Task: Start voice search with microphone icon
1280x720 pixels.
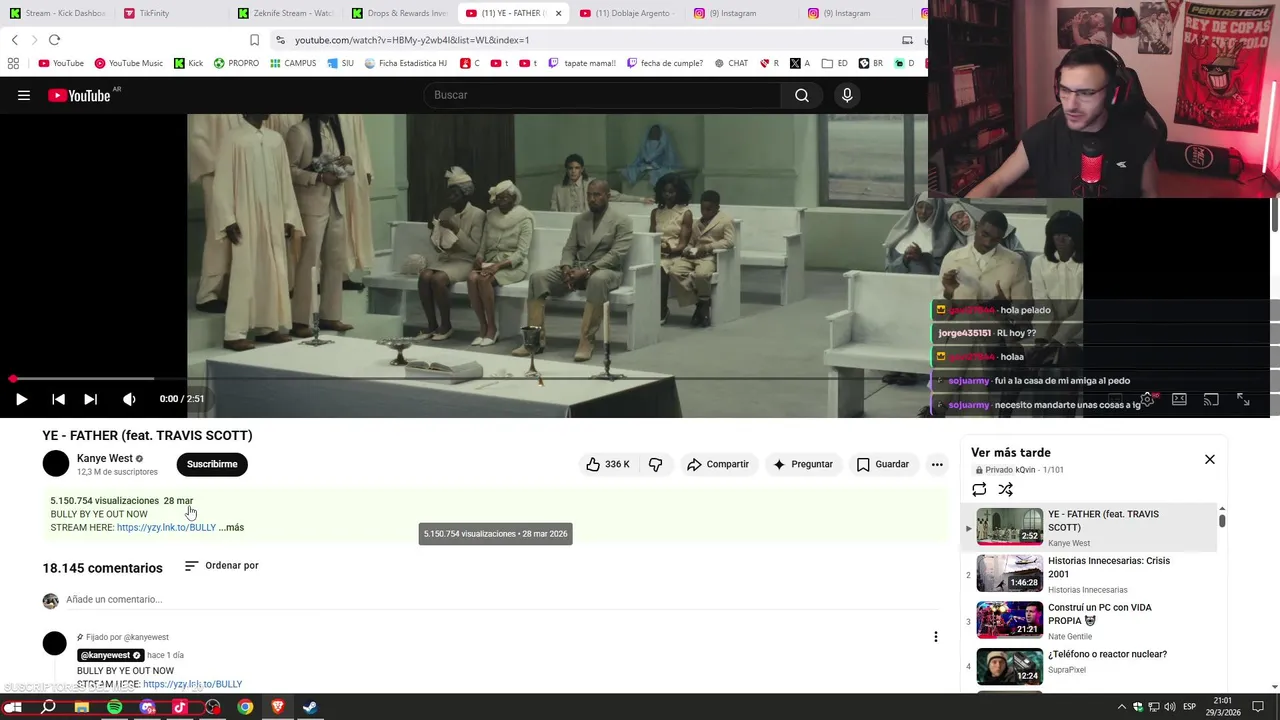Action: coord(847,95)
